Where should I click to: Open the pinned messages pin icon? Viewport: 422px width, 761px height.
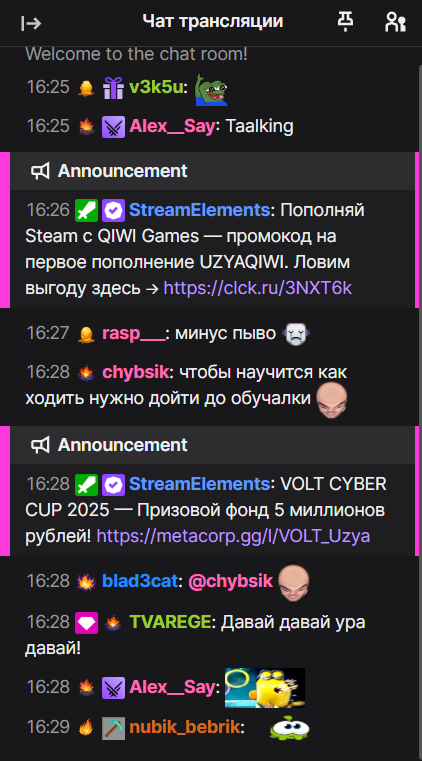[x=345, y=22]
